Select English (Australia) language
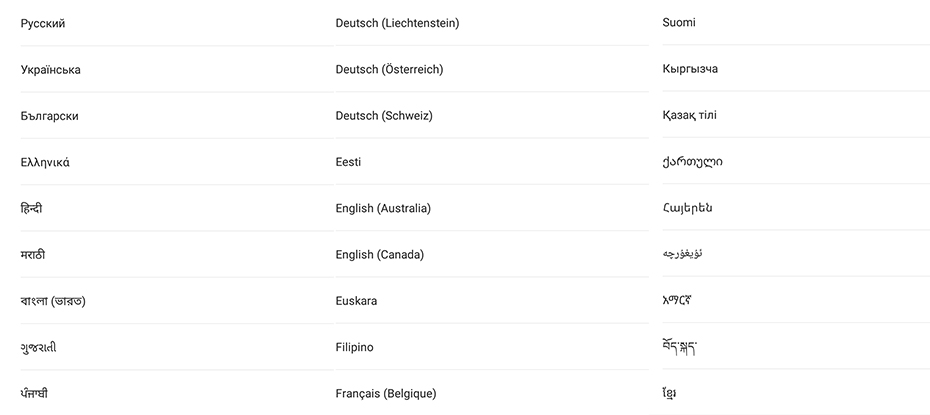Viewport: 930px width, 415px height. (x=383, y=208)
